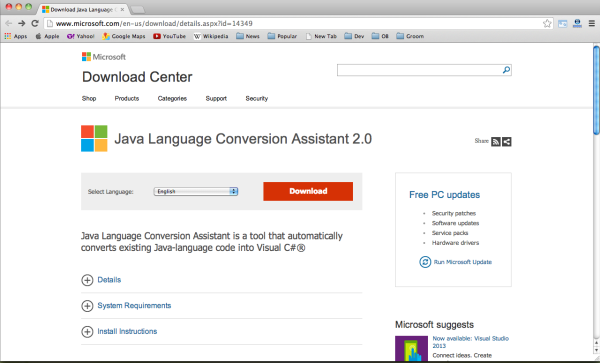Open the Categories menu item
600x363 pixels.
pyautogui.click(x=172, y=98)
